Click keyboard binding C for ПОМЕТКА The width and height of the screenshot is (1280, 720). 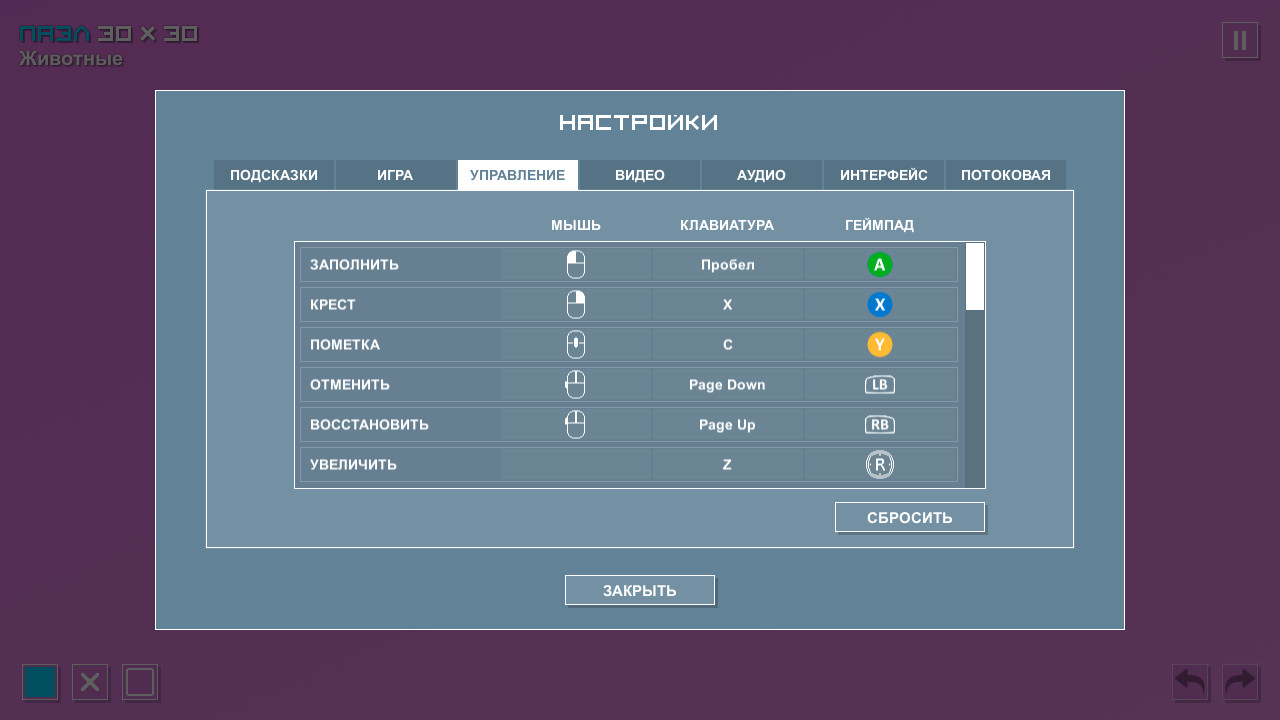(728, 345)
